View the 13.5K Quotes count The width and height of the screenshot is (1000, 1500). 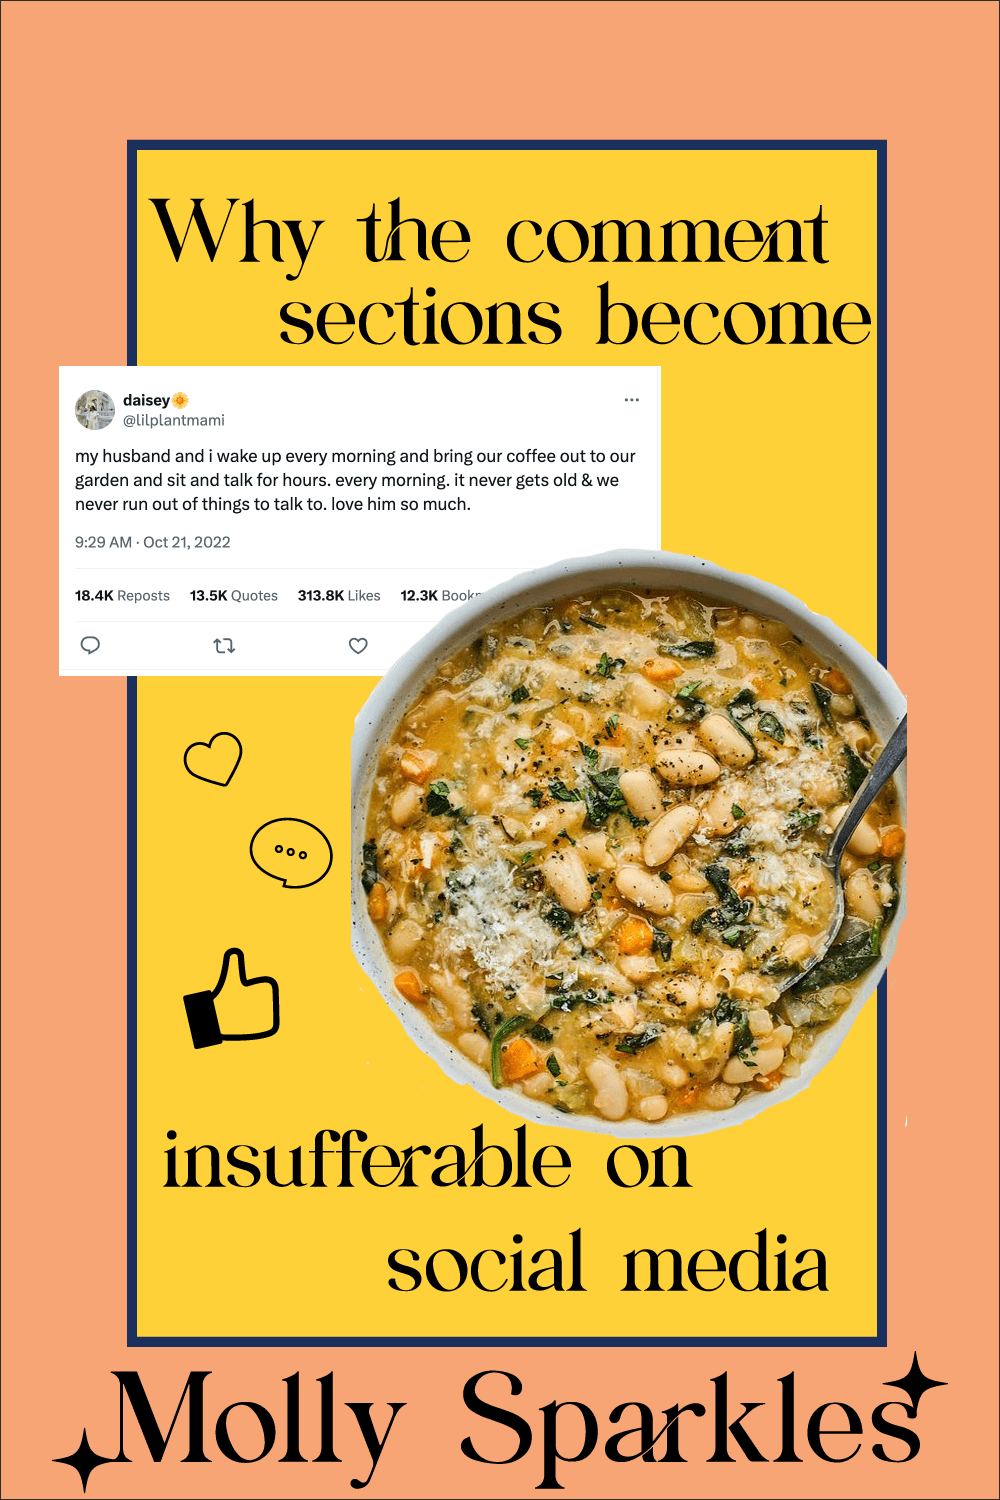pyautogui.click(x=234, y=596)
